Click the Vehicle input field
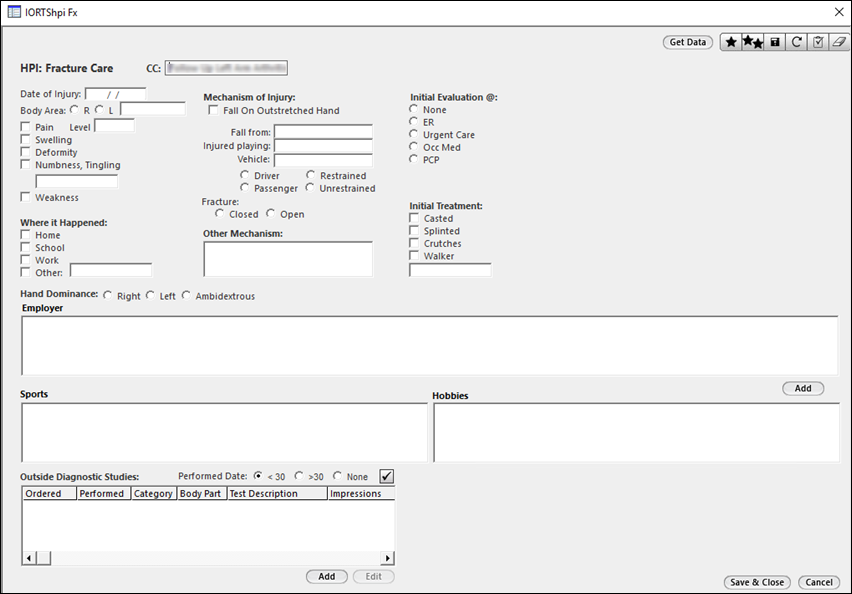This screenshot has height=594, width=852. (x=323, y=159)
